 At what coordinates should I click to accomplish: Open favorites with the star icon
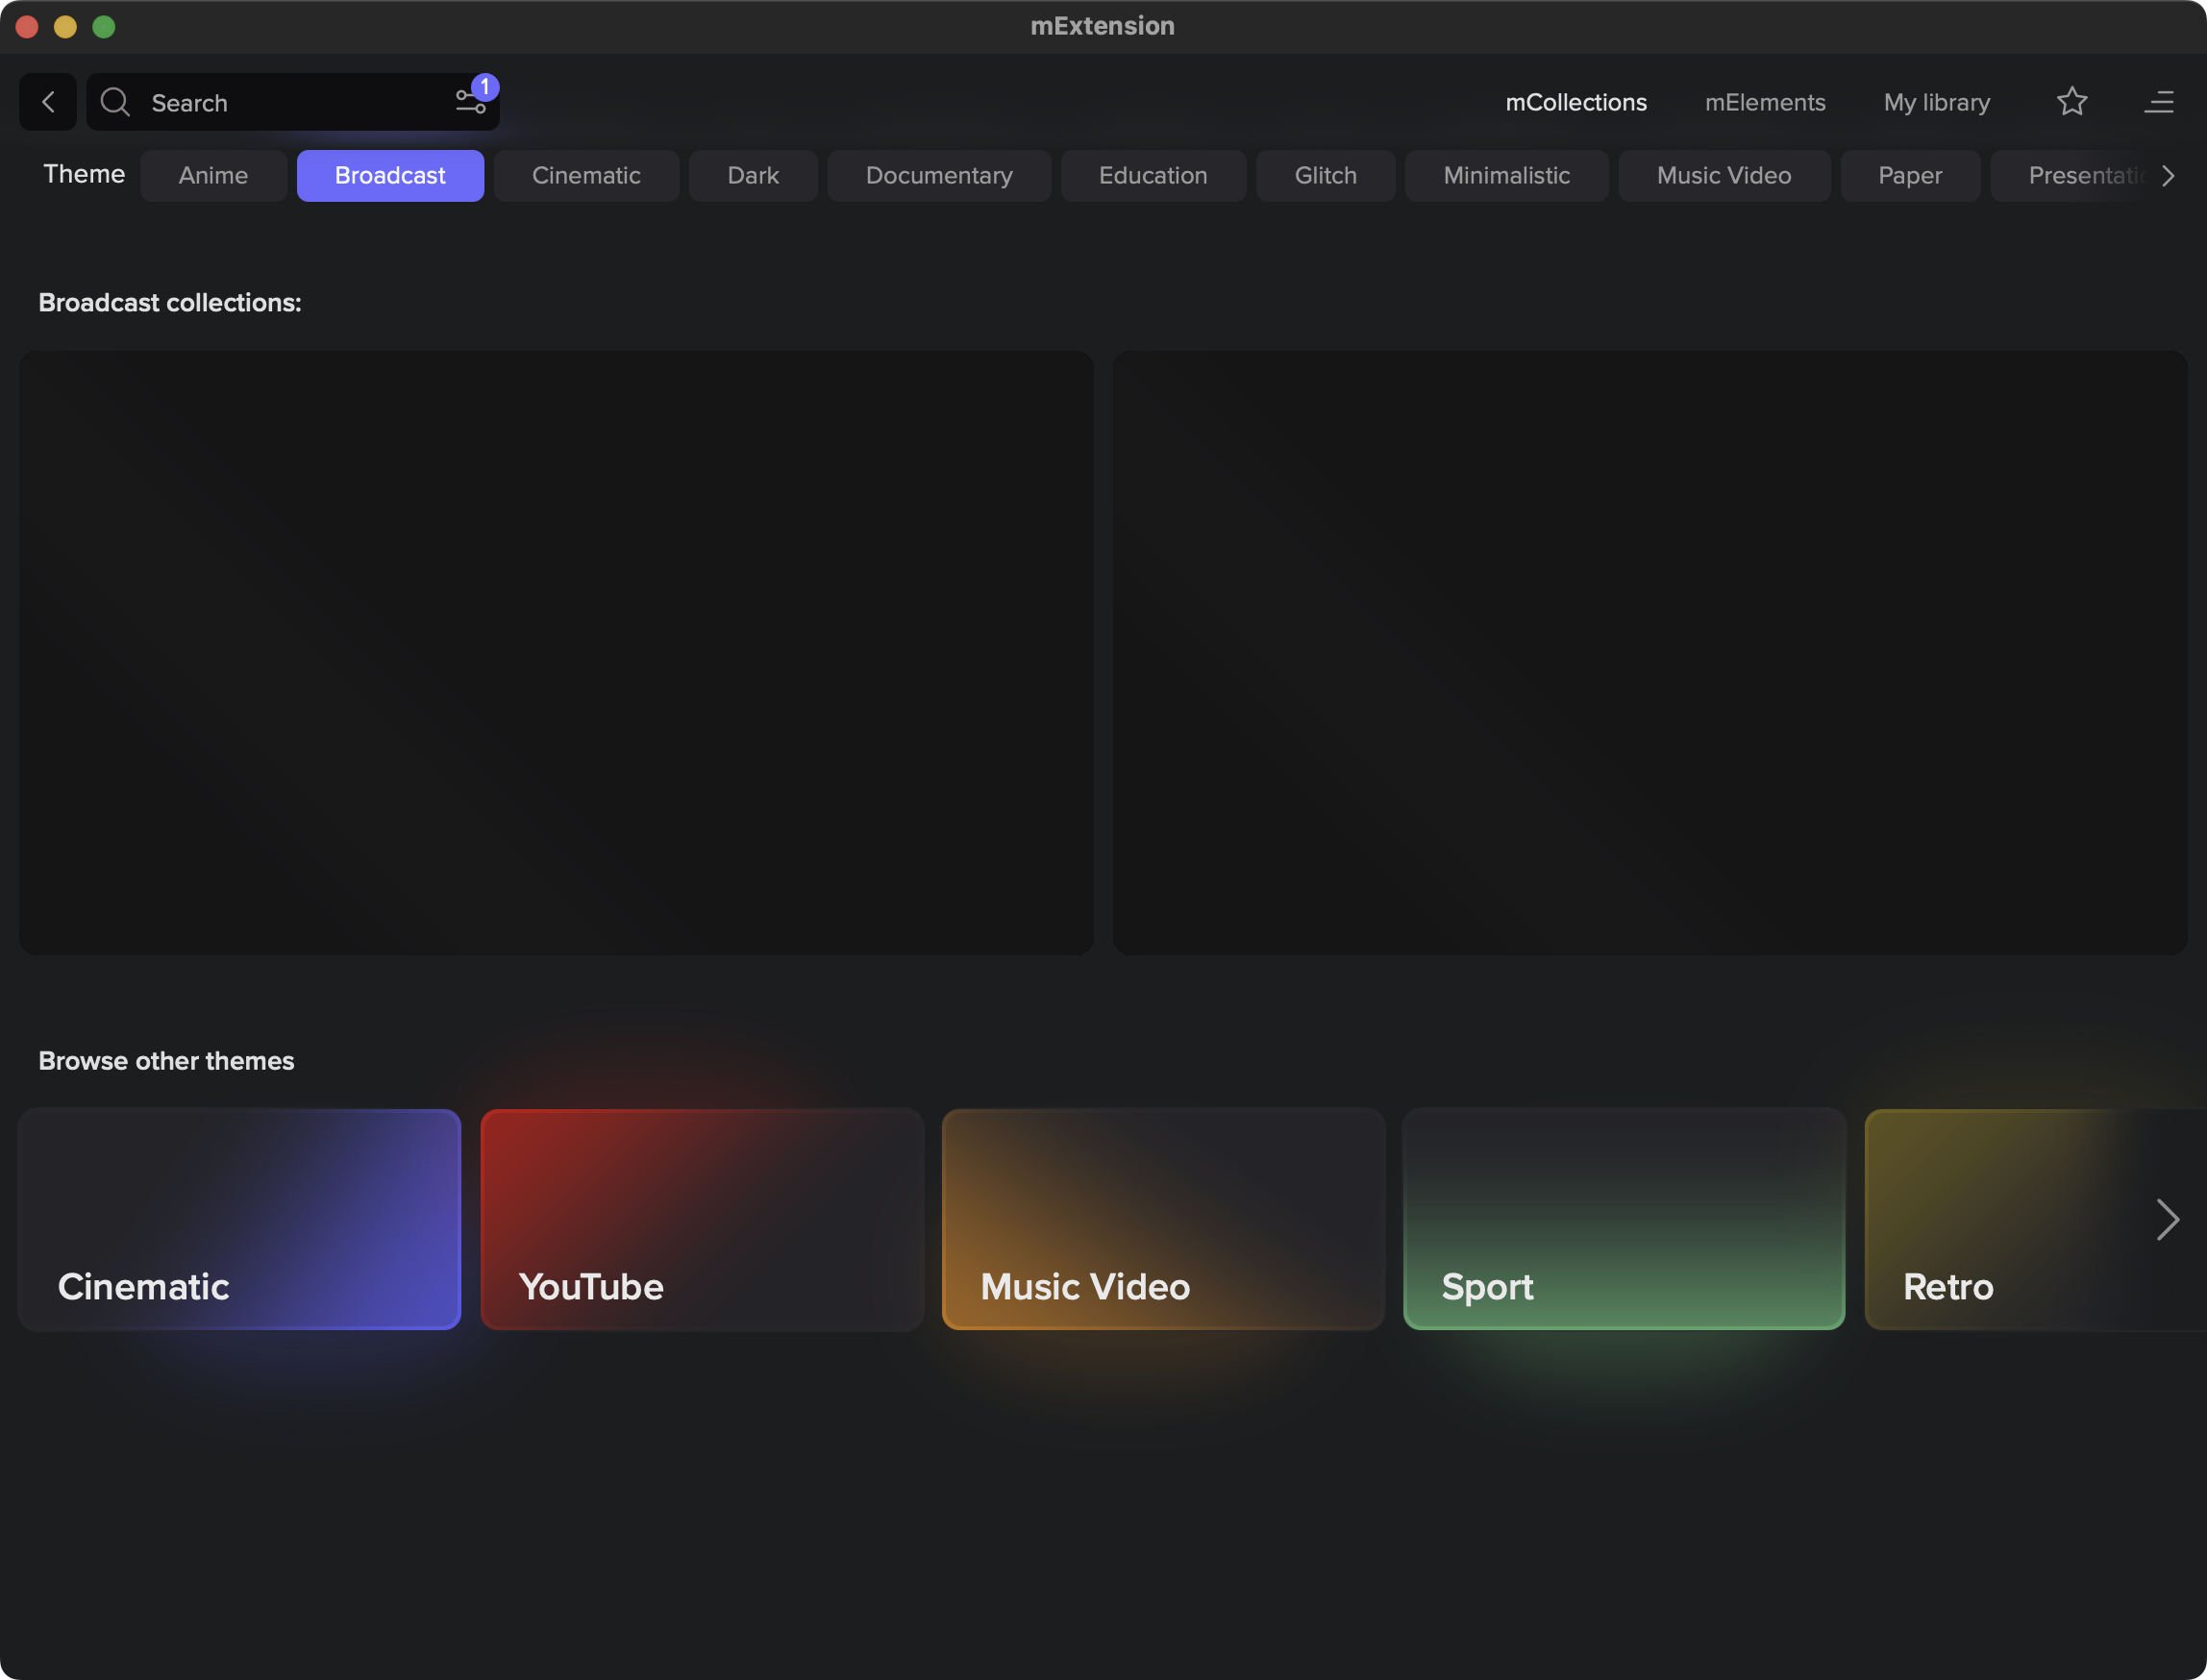(x=2071, y=102)
